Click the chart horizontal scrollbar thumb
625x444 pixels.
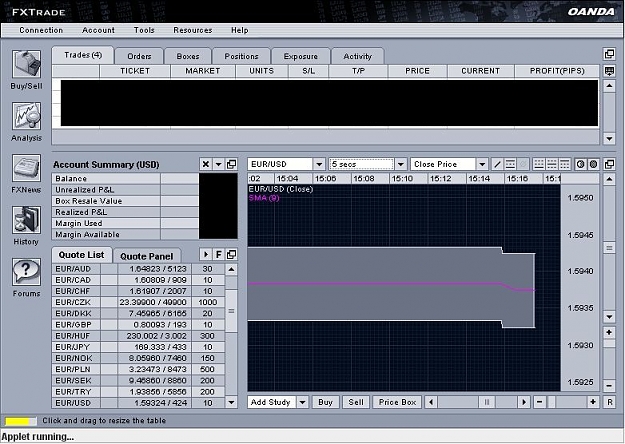click(x=486, y=402)
